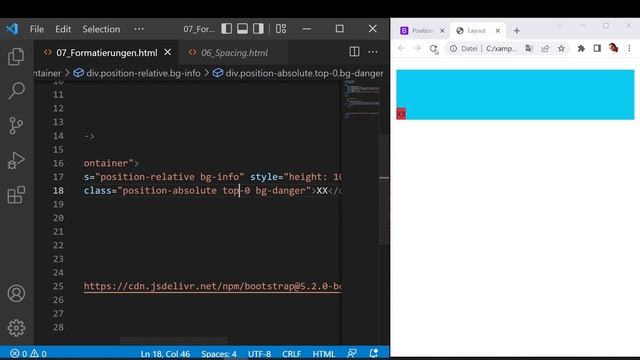Open the Run and Debug view
This screenshot has height=360, width=640.
16,160
